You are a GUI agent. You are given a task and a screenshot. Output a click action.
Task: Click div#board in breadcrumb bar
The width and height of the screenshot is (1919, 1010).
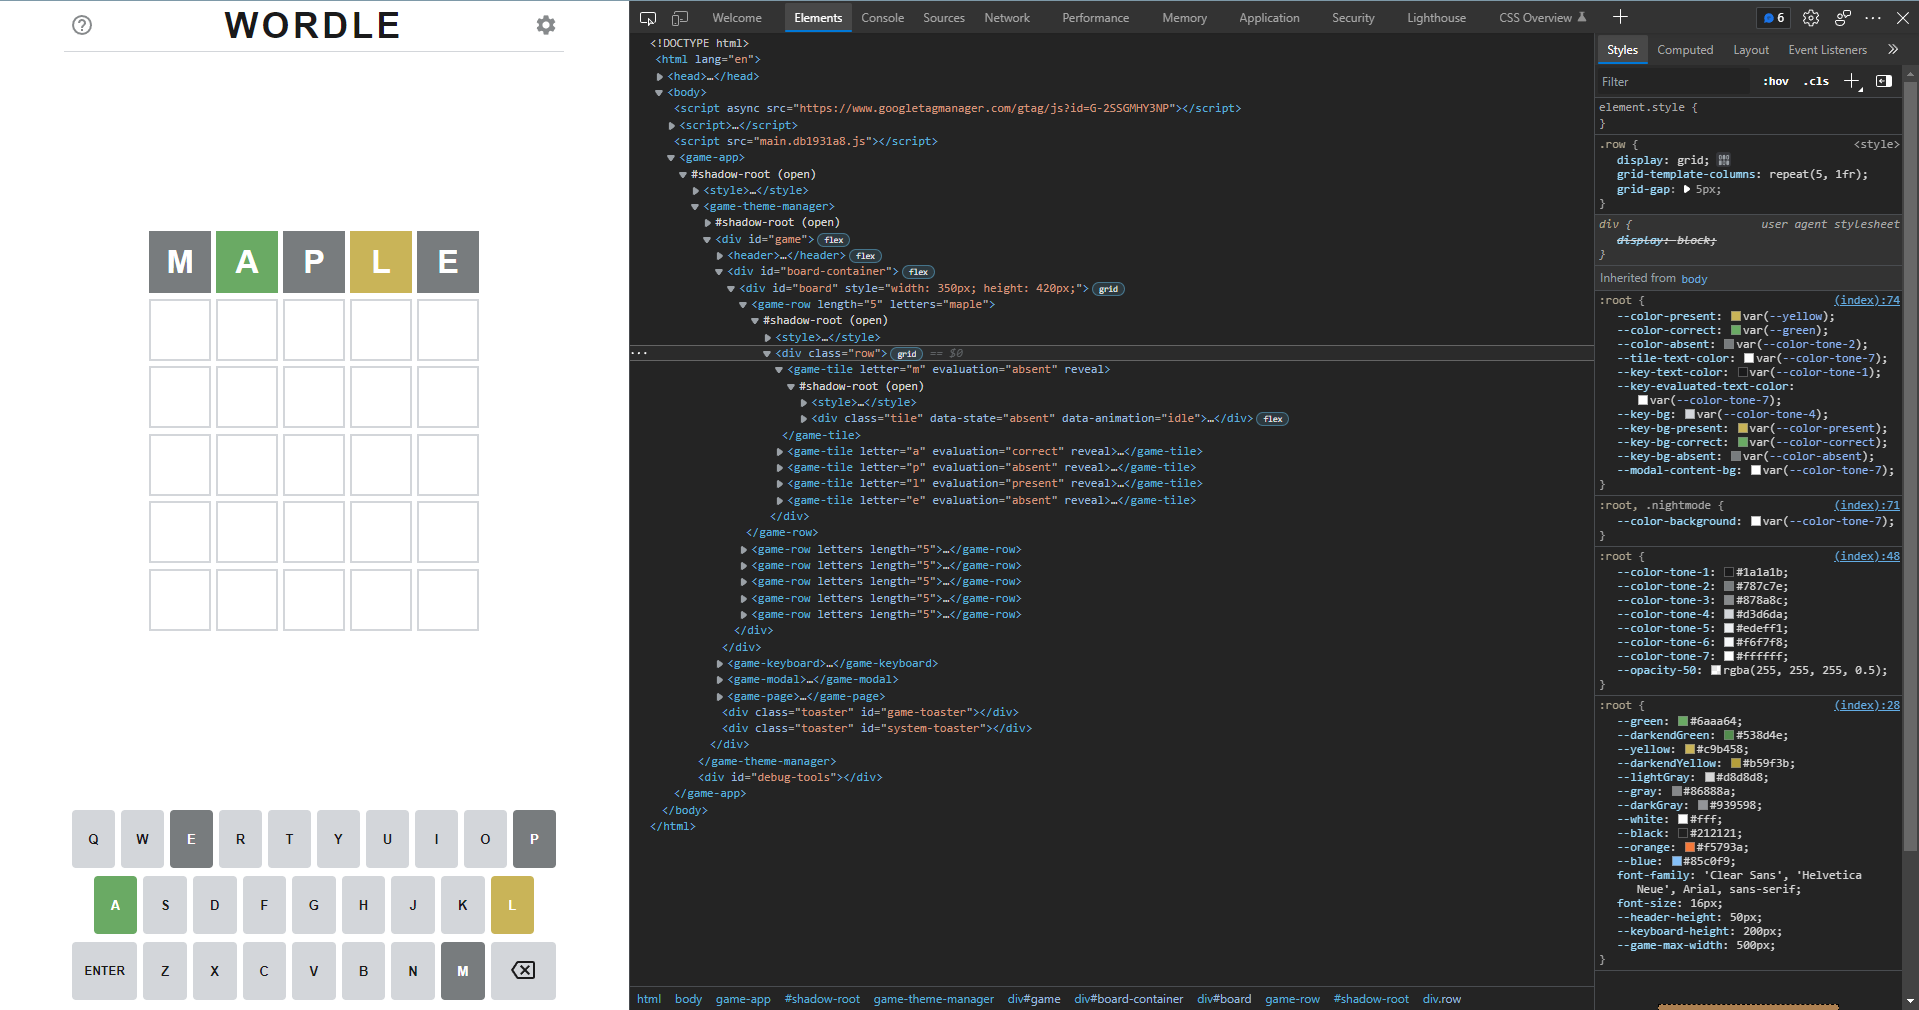1224,999
